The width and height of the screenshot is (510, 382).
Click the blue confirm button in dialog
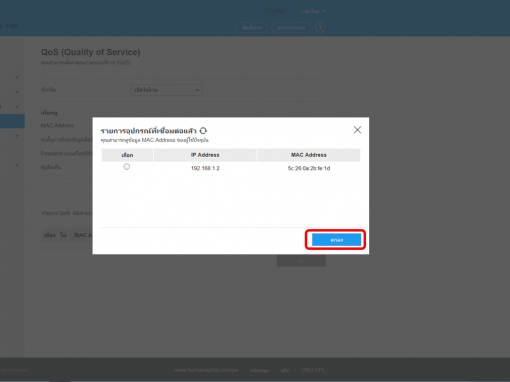tap(336, 240)
